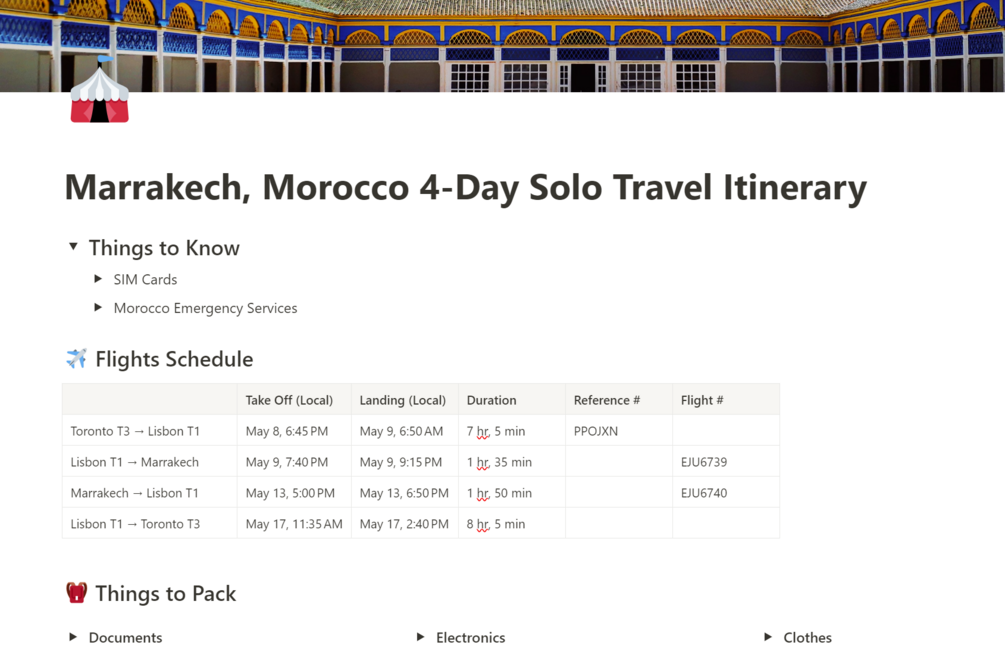The image size is (1005, 664).
Task: Click the Flight # column header
Action: click(702, 400)
